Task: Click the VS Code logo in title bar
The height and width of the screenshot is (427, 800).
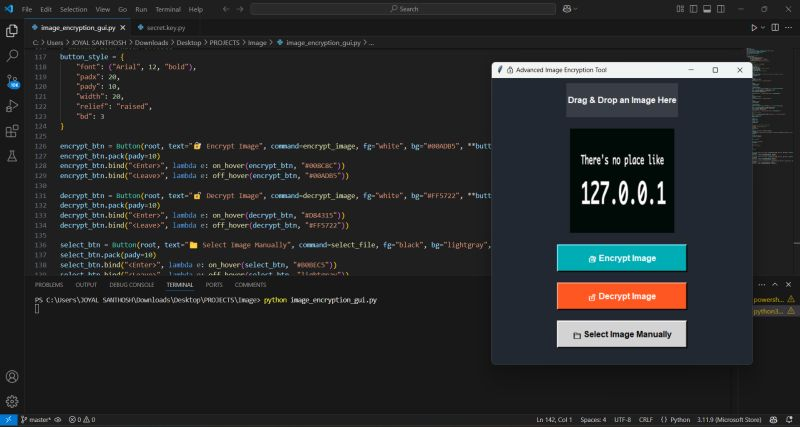Action: coord(8,9)
